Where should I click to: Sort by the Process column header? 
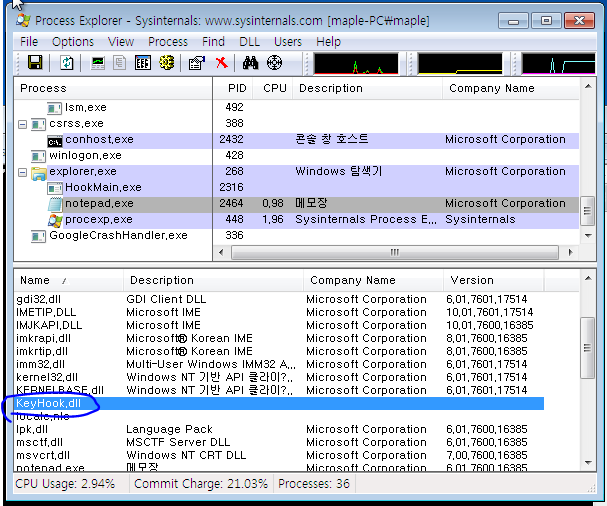[113, 88]
